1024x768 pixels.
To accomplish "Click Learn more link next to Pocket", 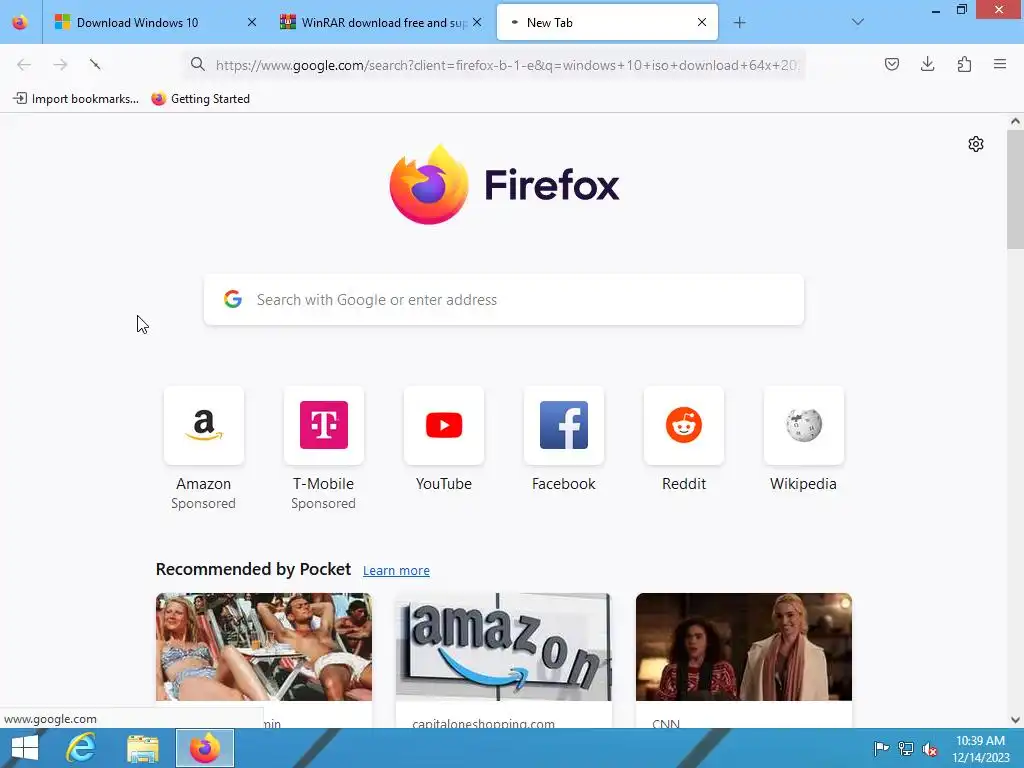I will [x=396, y=570].
